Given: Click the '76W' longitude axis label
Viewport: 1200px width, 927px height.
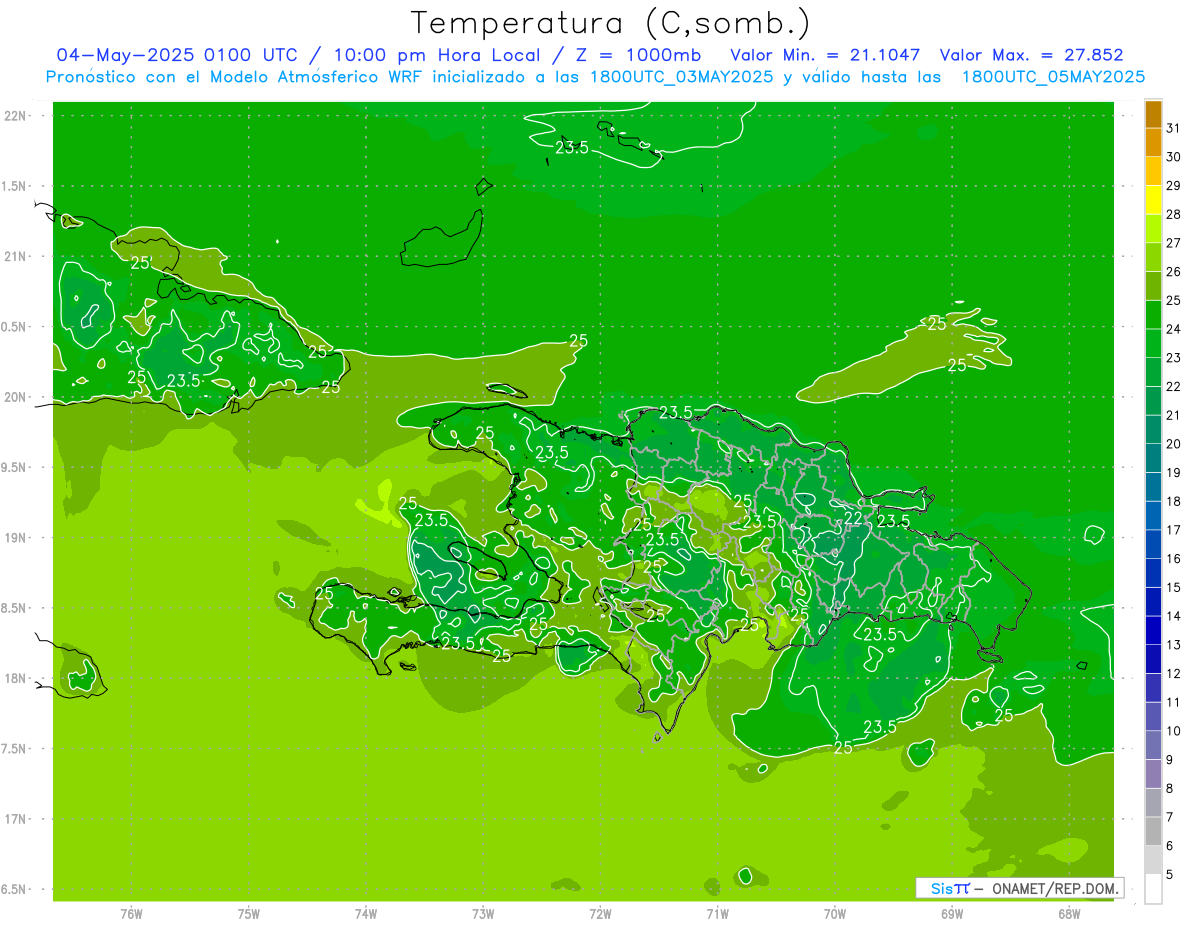Looking at the screenshot, I should [131, 914].
